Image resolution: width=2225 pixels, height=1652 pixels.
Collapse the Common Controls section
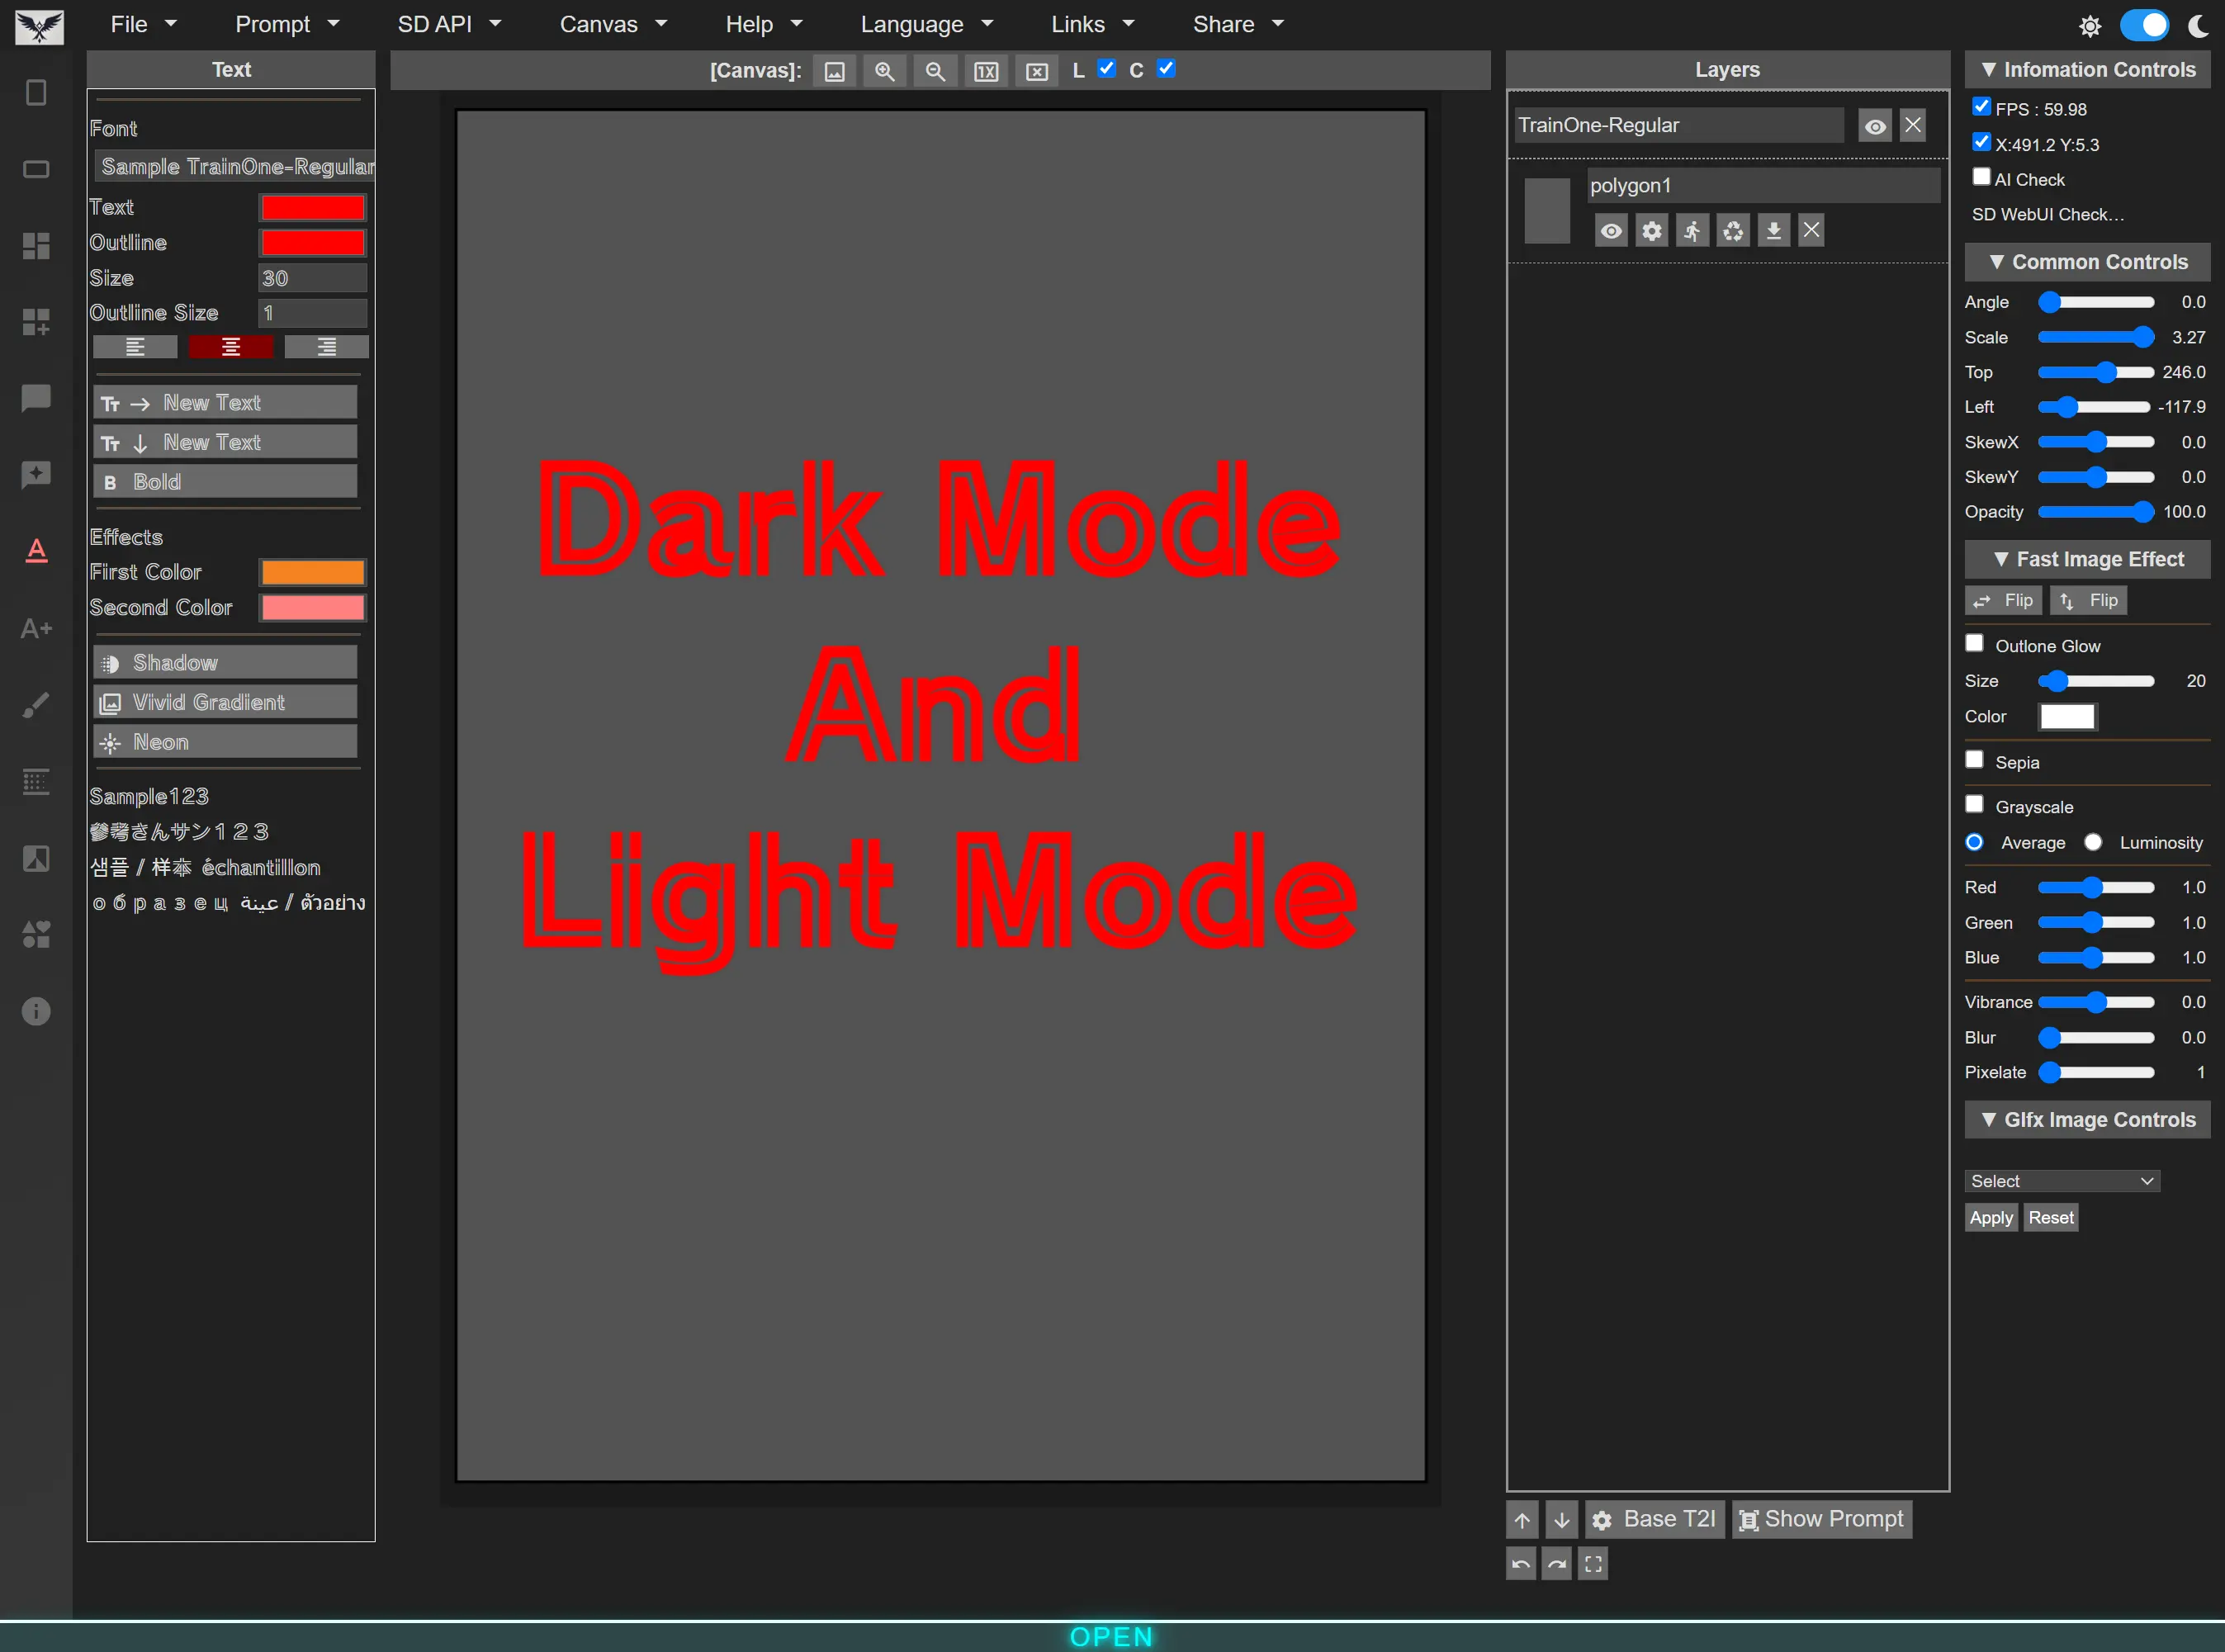click(x=2087, y=262)
